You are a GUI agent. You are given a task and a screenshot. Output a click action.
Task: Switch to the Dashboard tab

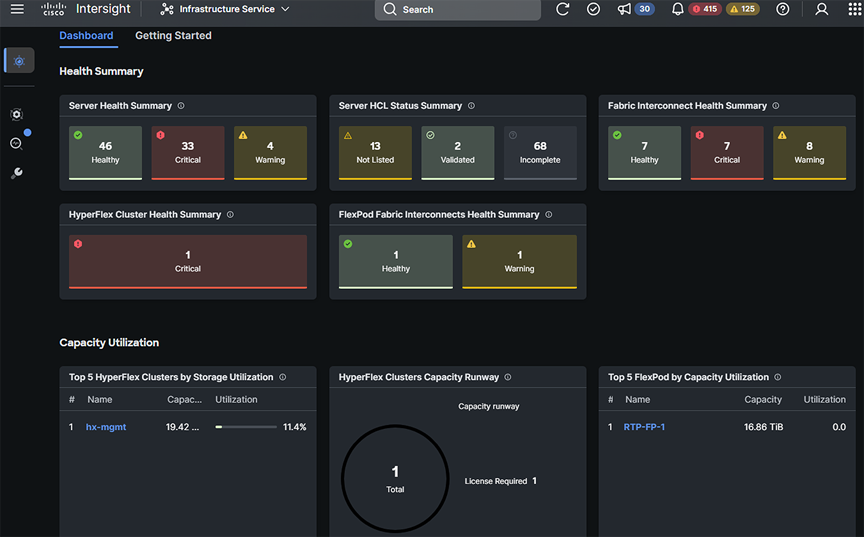click(87, 36)
